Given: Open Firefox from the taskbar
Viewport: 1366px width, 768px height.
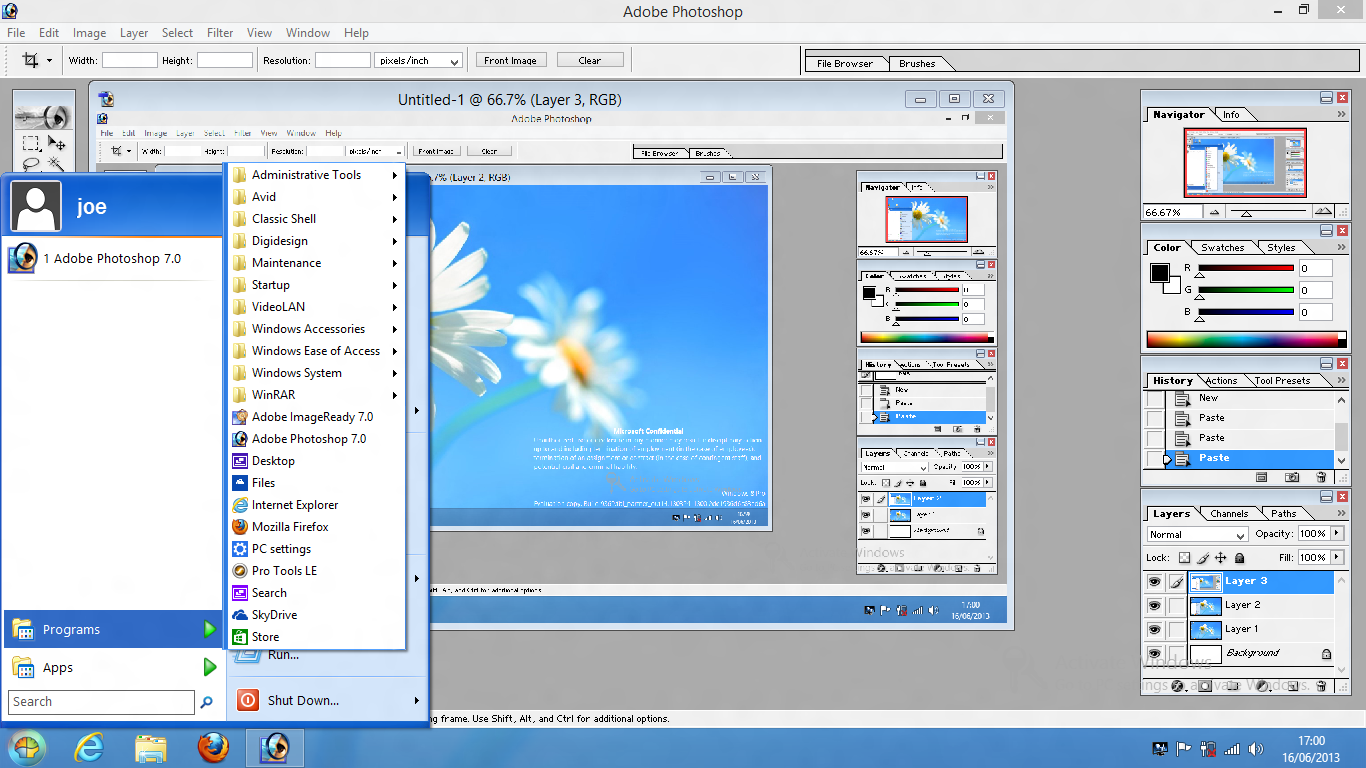Looking at the screenshot, I should pos(213,747).
